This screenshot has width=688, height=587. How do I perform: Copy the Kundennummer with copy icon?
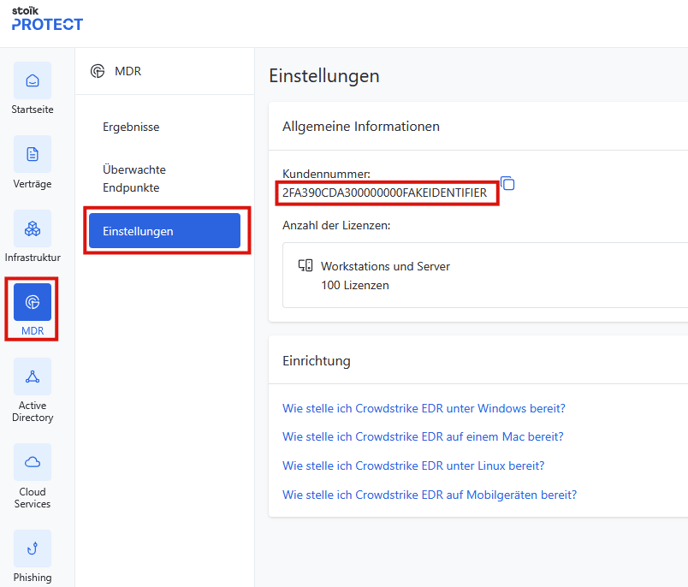(508, 183)
